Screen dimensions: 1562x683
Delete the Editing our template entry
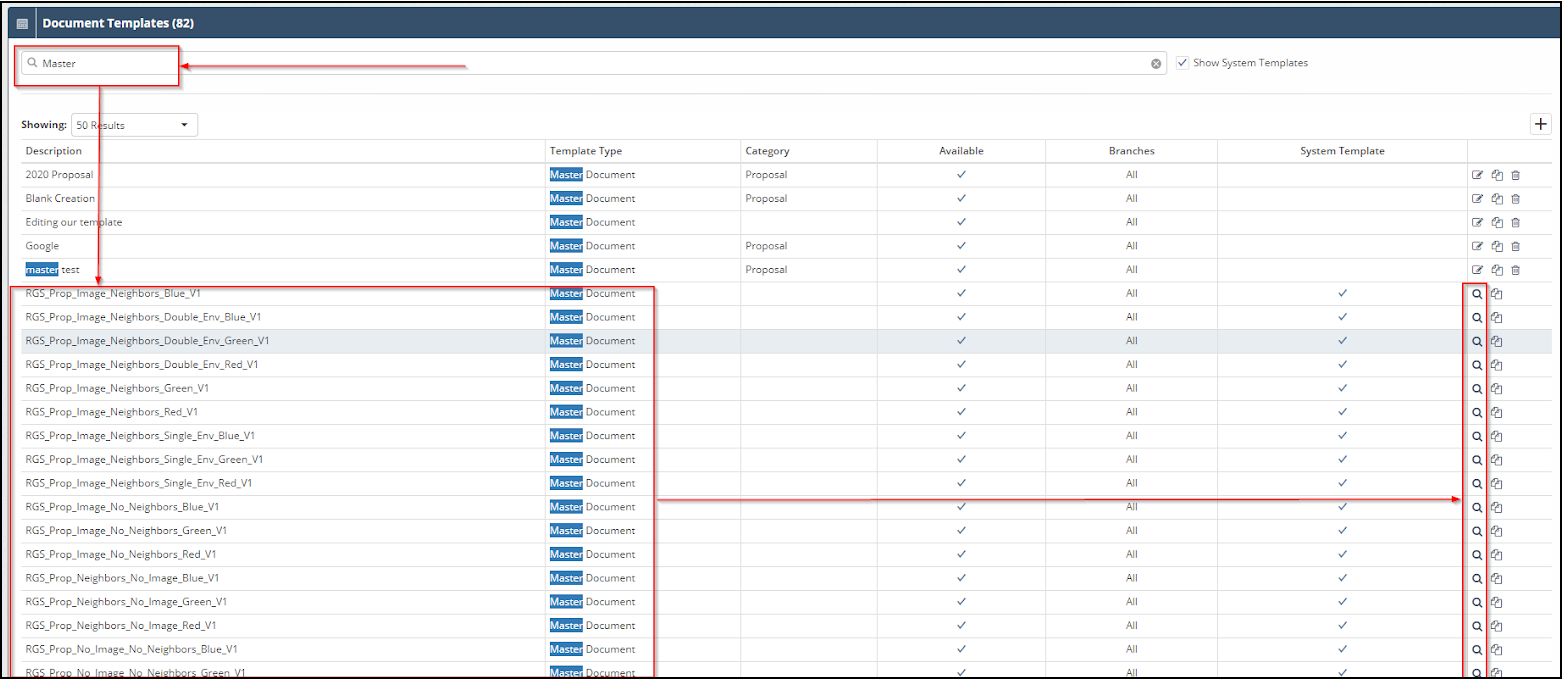[x=1517, y=222]
